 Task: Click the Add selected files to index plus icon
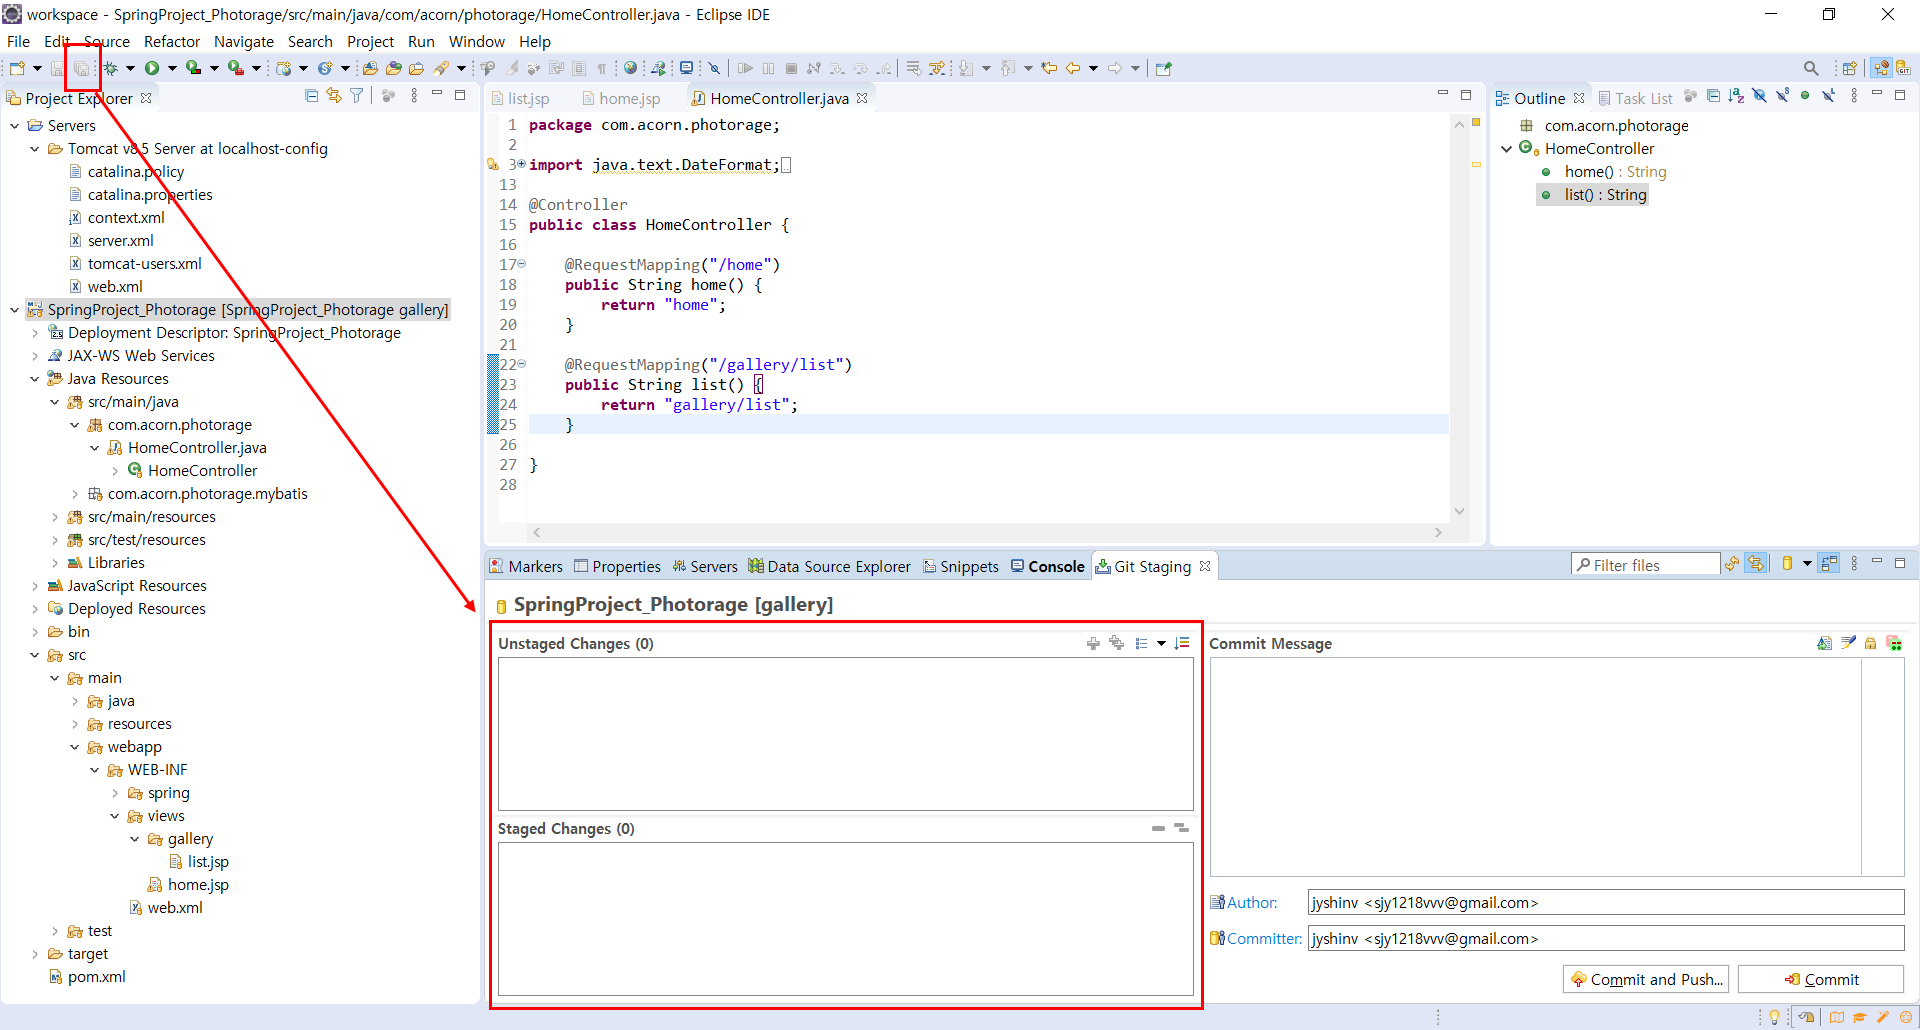click(x=1093, y=643)
